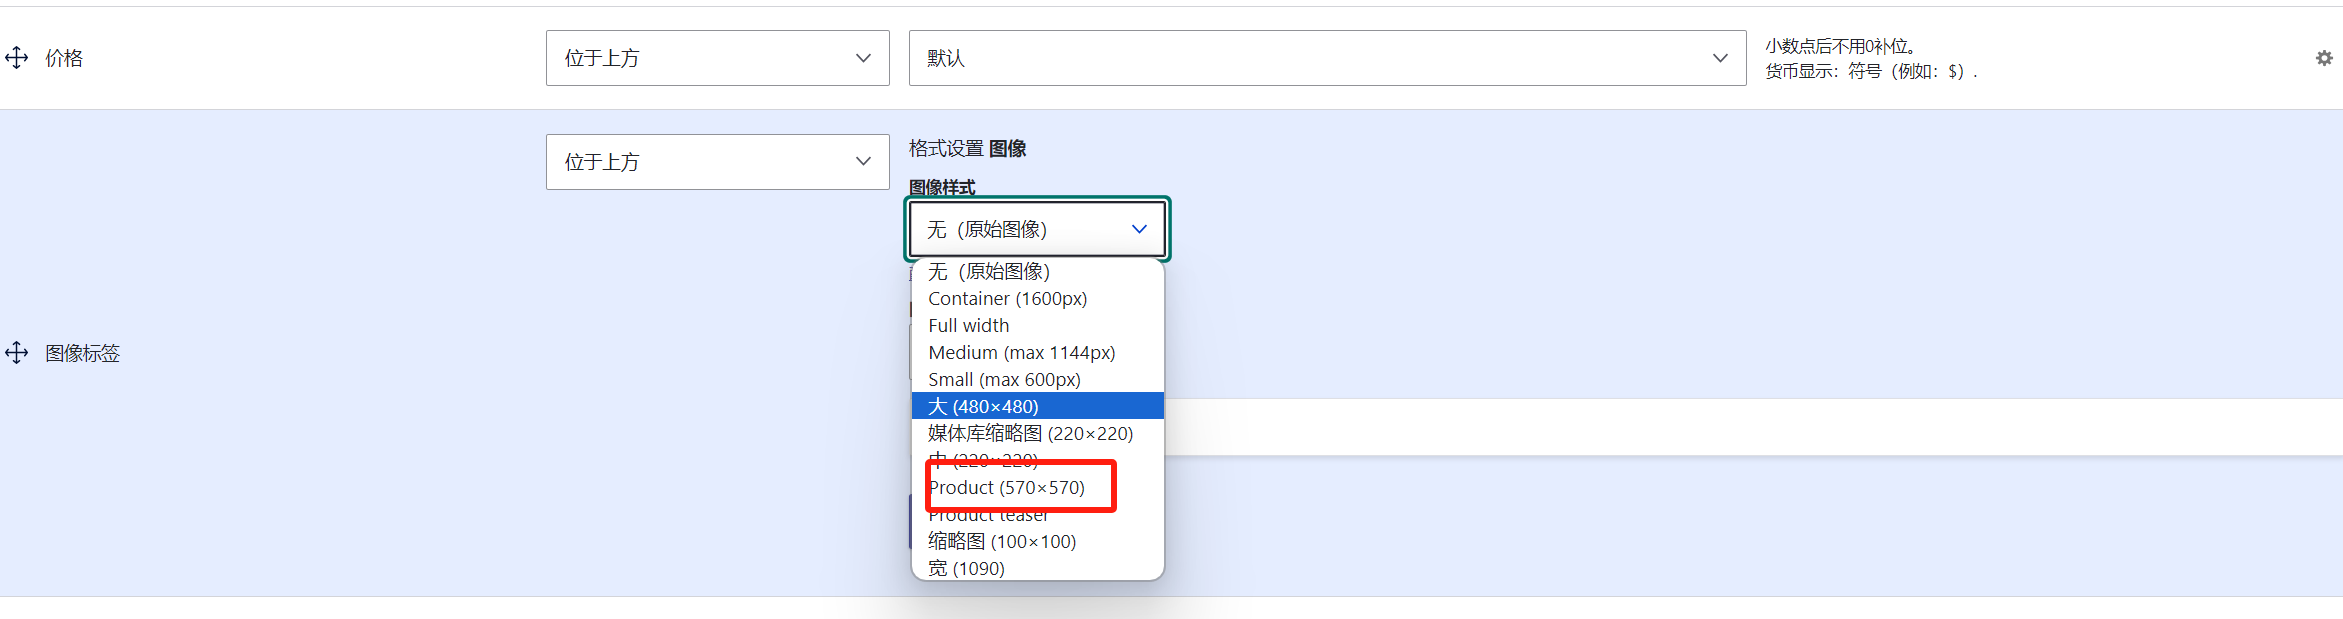
Task: Choose 缩略图 (100×100) image style
Action: pyautogui.click(x=1037, y=541)
